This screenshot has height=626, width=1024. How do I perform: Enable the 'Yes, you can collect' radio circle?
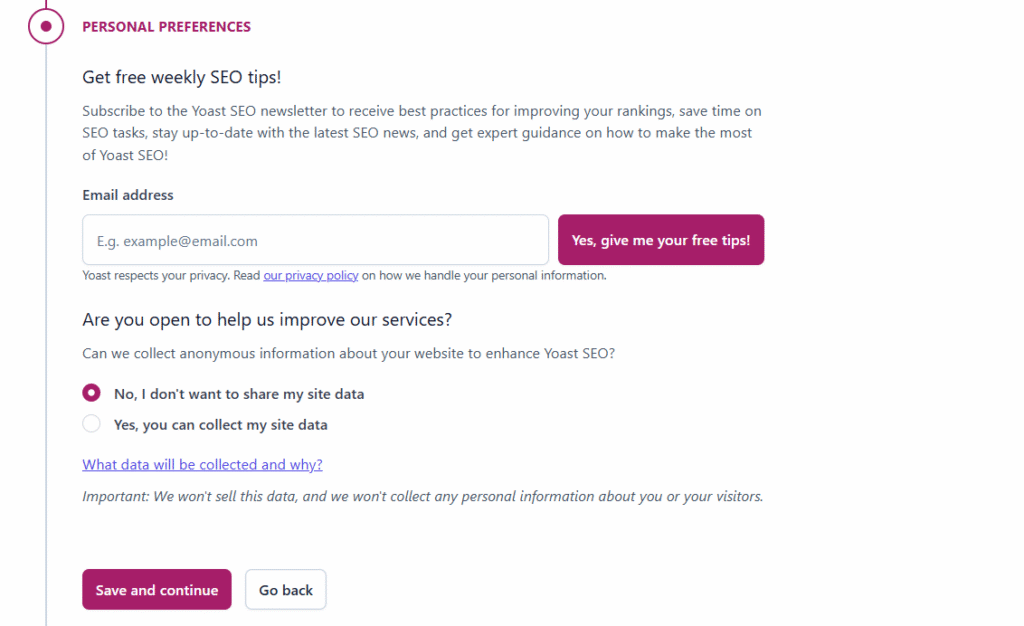[92, 424]
